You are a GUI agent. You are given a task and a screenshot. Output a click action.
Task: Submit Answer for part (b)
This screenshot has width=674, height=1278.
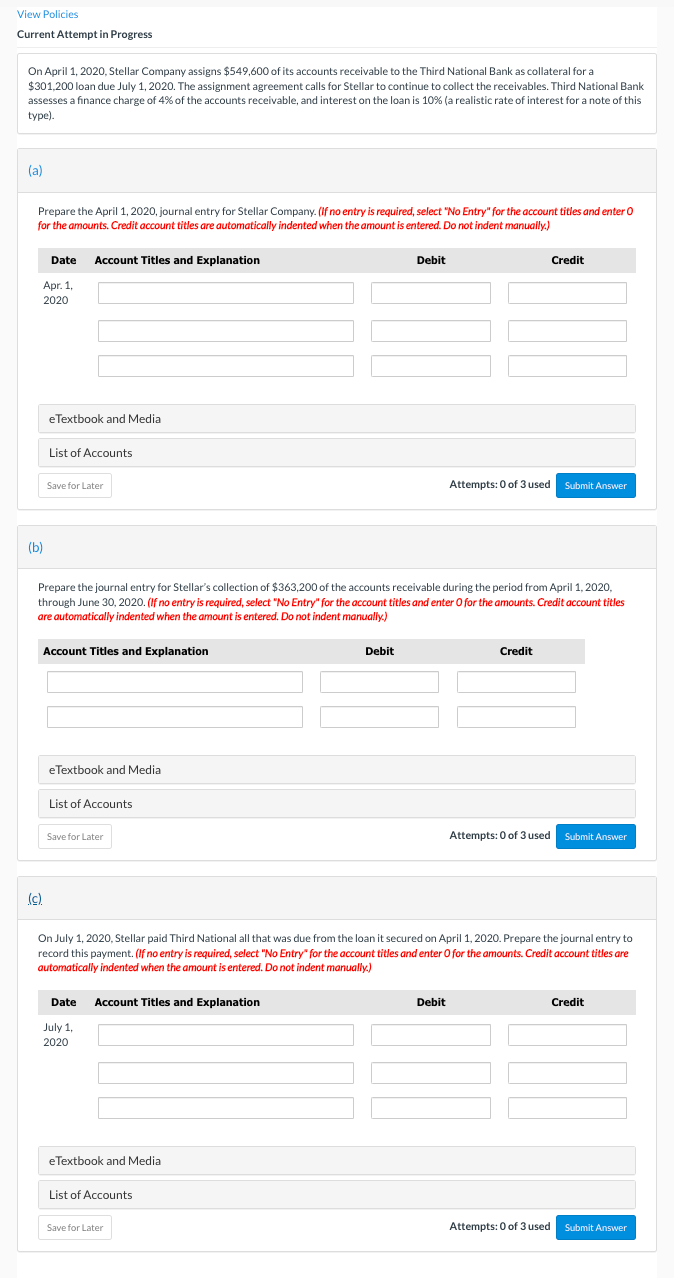[595, 836]
